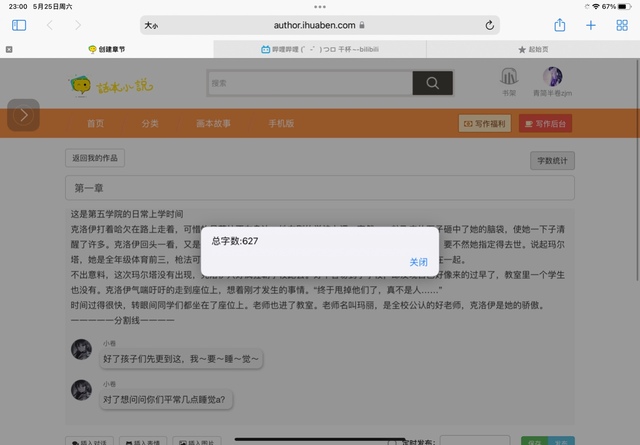Screen dimensions: 640x445
Task: Dismiss the word count dialog with 关闭
Action: 418,262
